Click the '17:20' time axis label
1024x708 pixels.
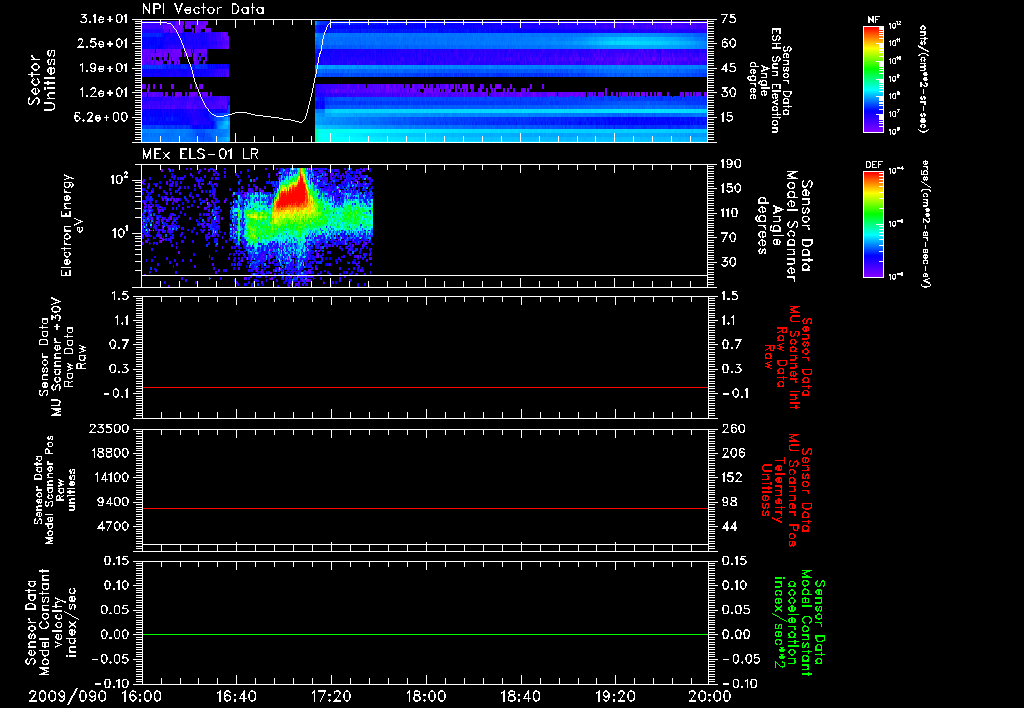pyautogui.click(x=331, y=696)
